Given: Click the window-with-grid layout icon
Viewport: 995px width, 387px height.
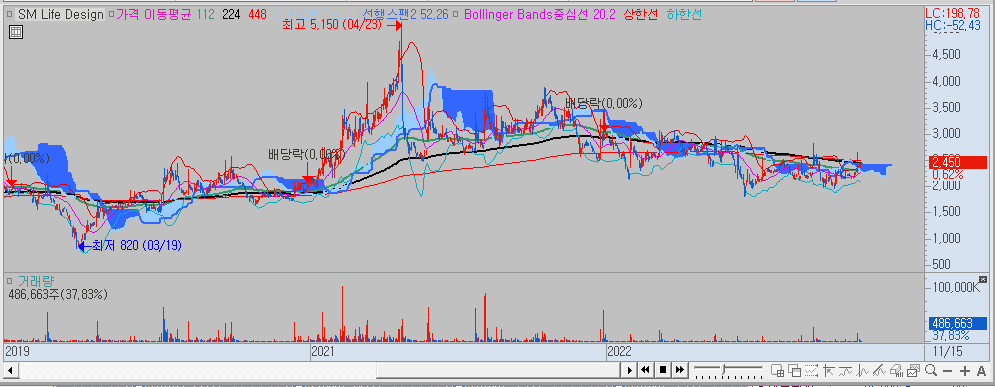Looking at the screenshot, I should (x=777, y=370).
